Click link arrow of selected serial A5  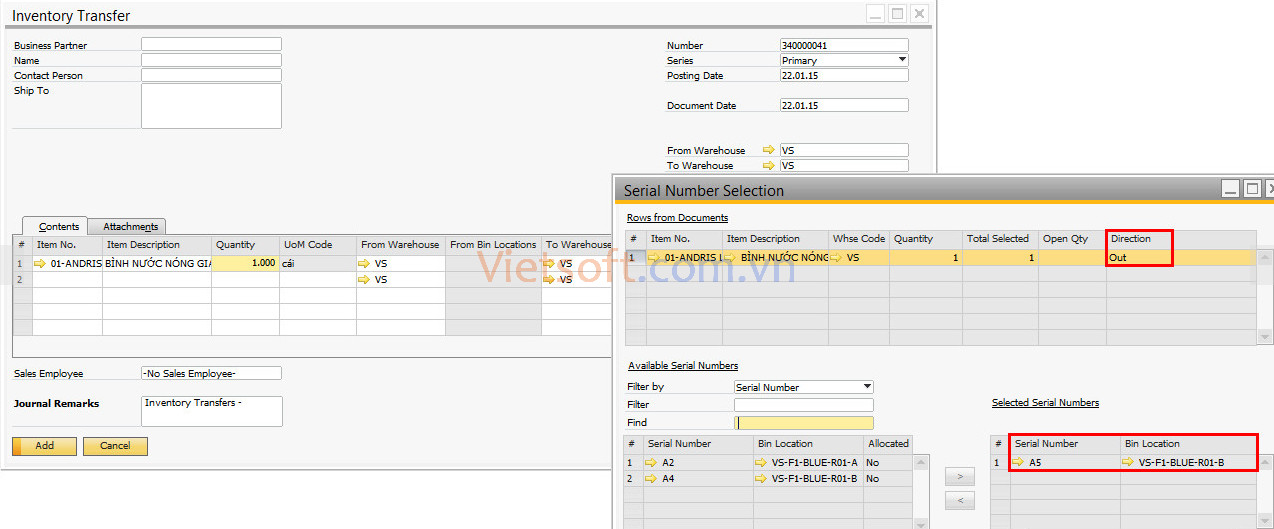point(1018,462)
